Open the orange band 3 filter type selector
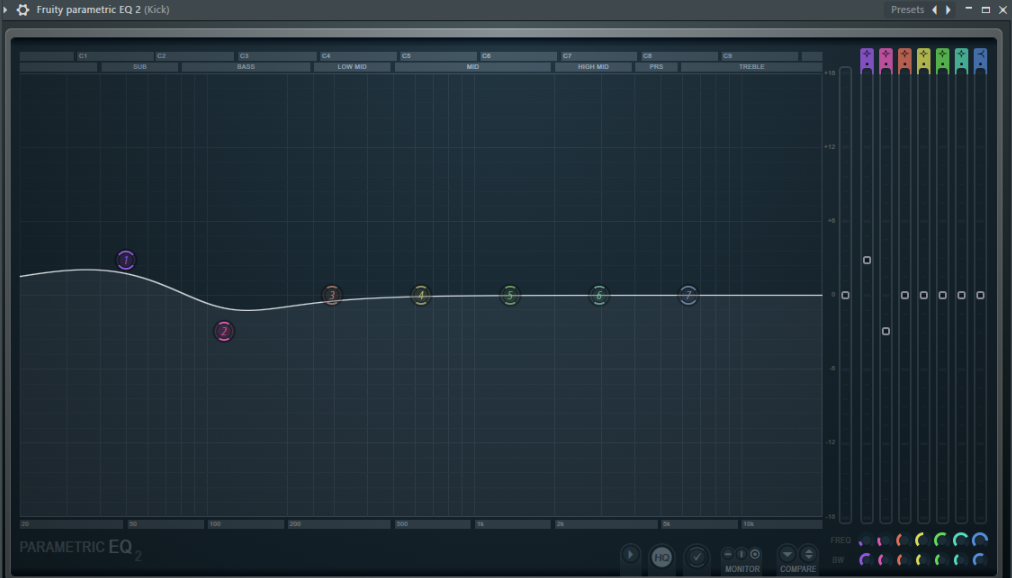Viewport: 1012px width, 578px height. [x=904, y=59]
